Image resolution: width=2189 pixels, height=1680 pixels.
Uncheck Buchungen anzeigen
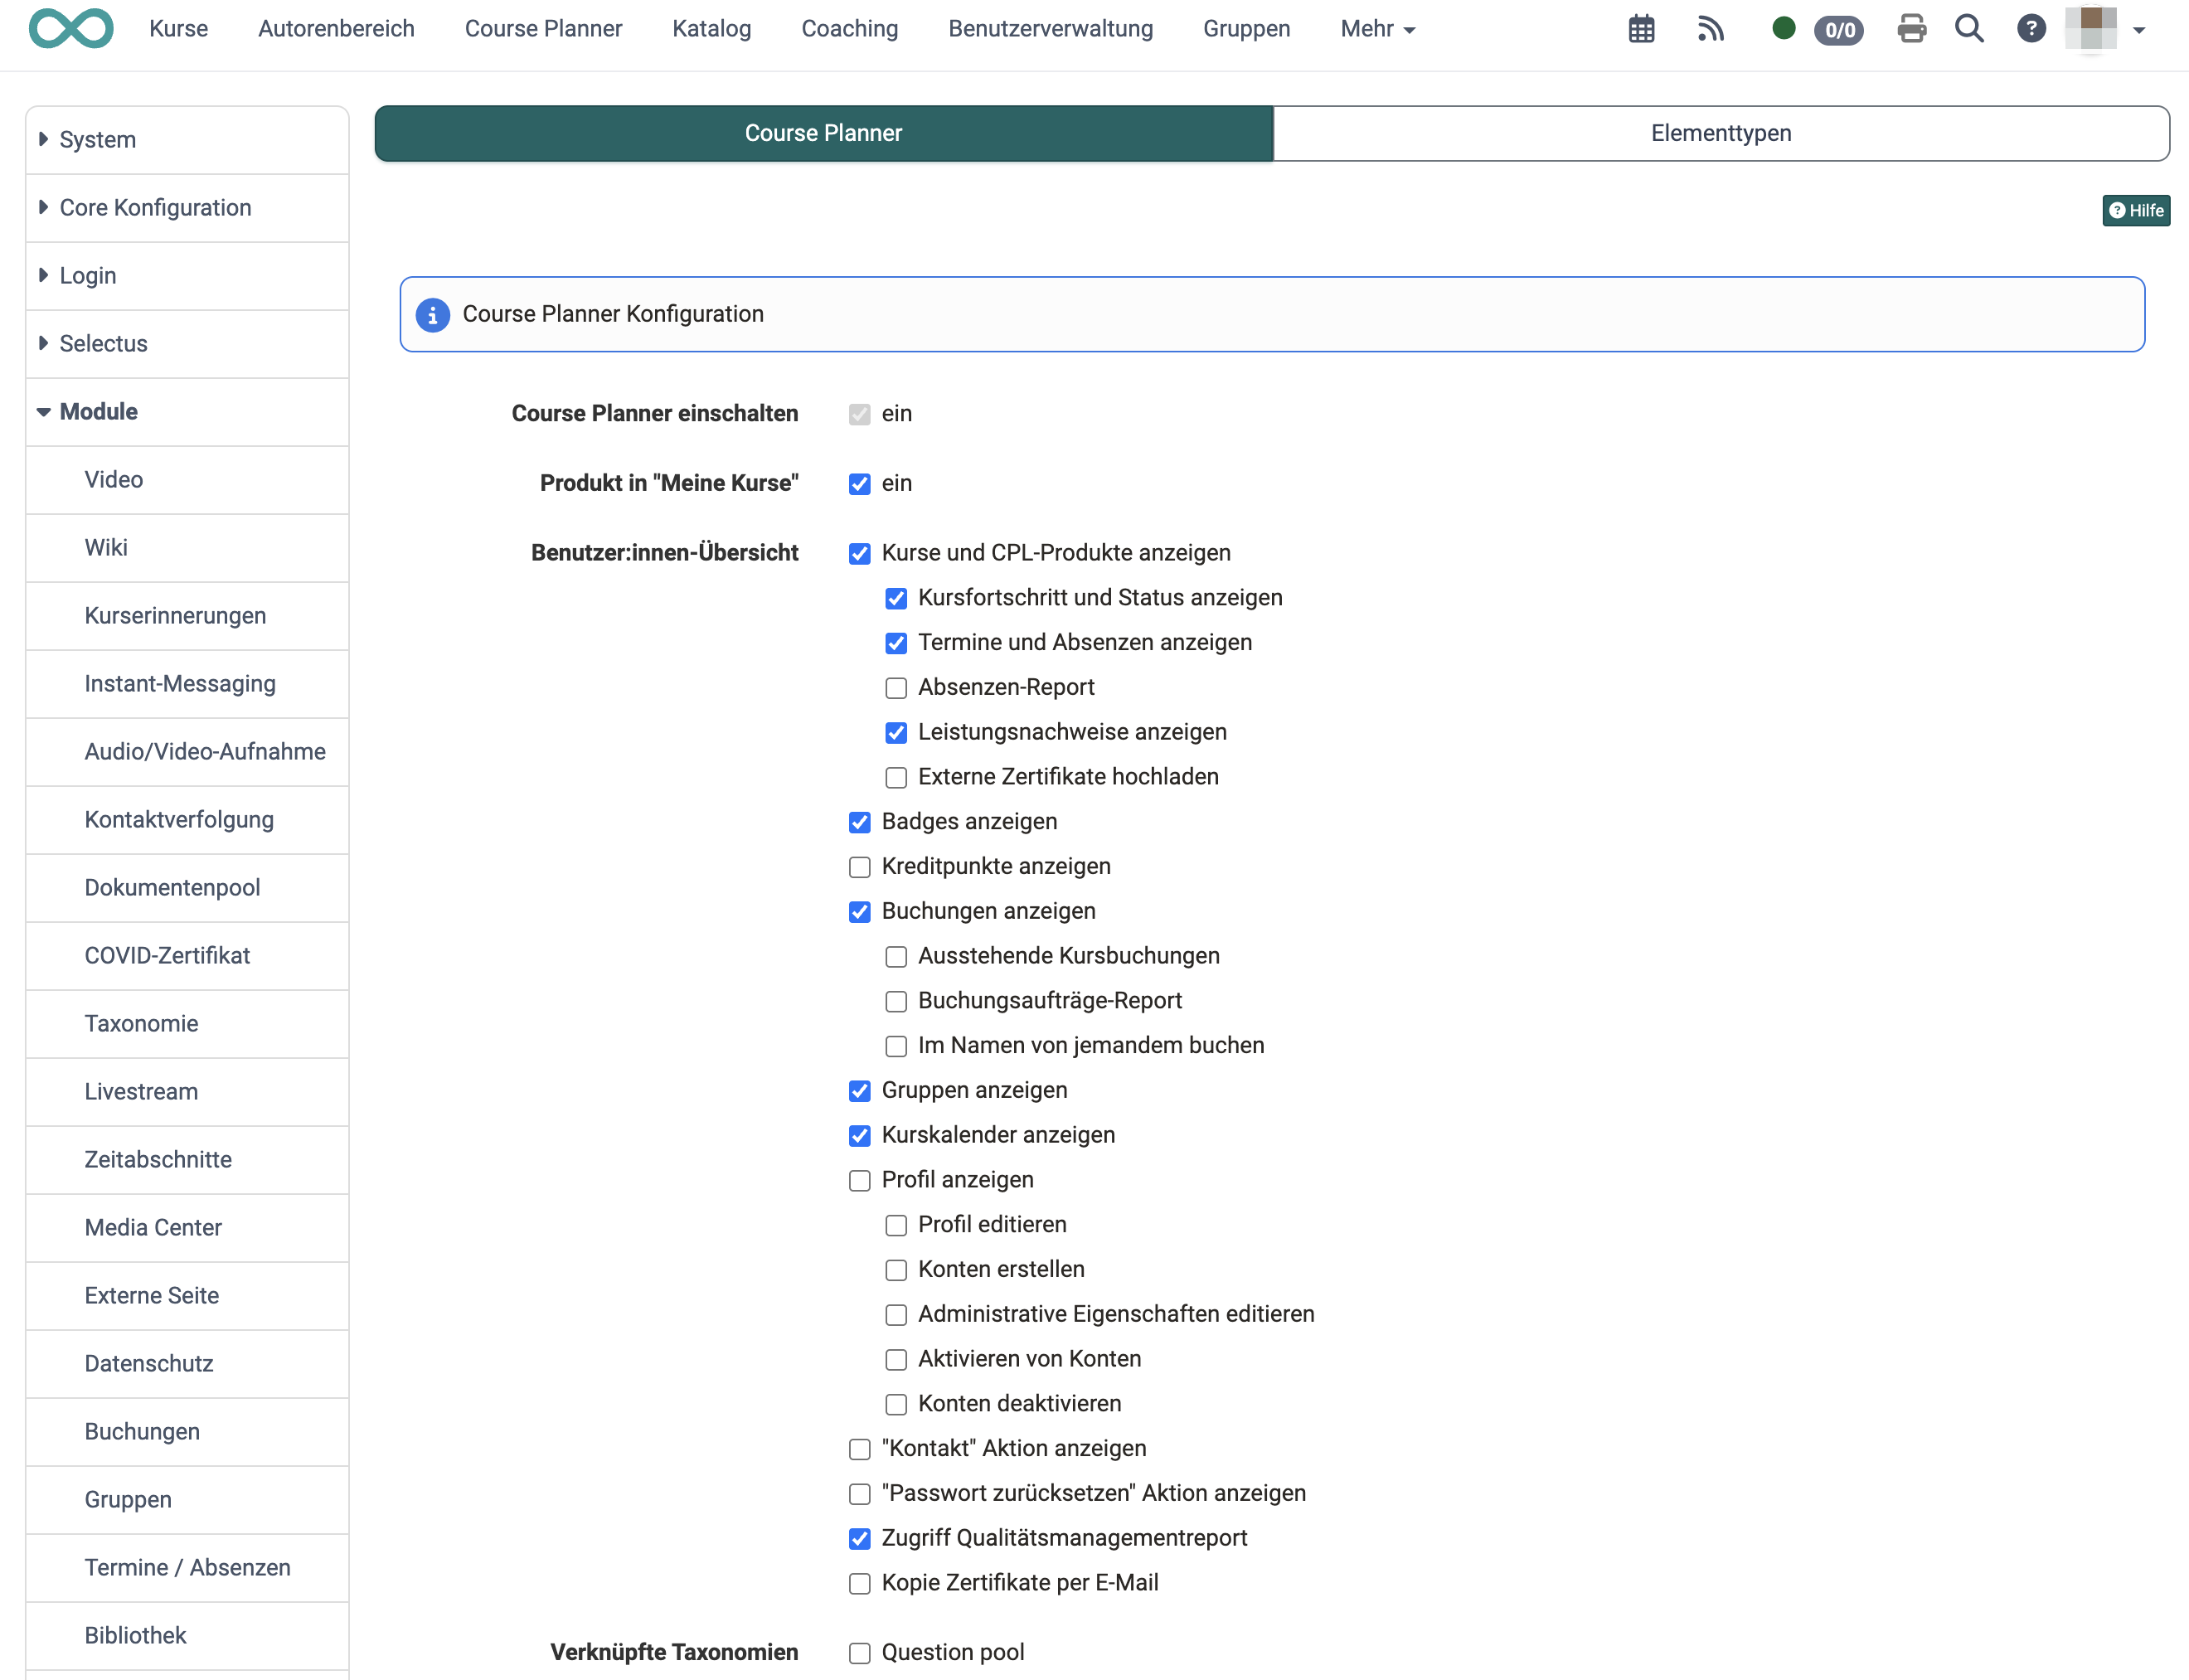[x=860, y=912]
